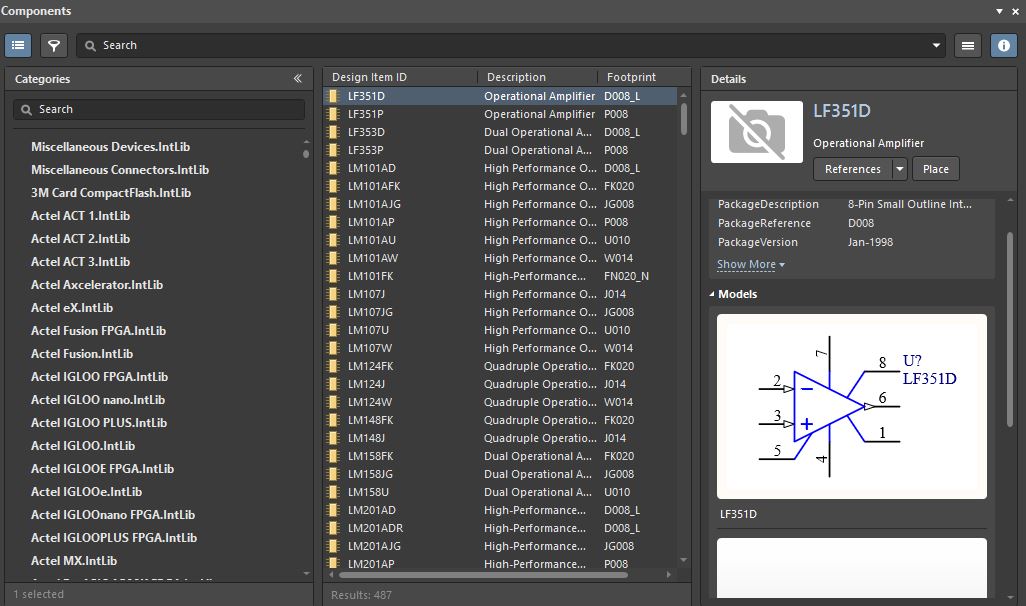Select Actel IGLOOE FPGA.IntLib
Image resolution: width=1026 pixels, height=606 pixels.
click(102, 469)
